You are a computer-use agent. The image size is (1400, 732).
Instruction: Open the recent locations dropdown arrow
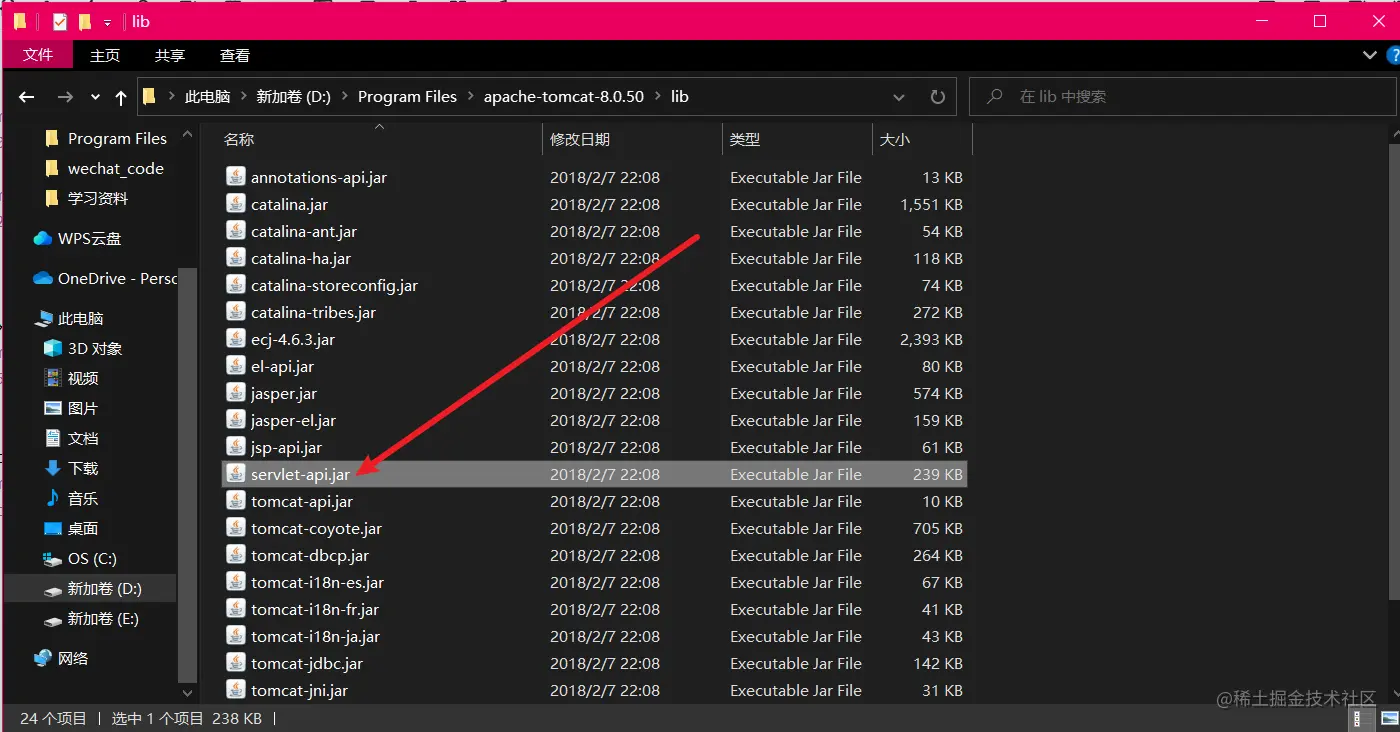click(x=95, y=97)
